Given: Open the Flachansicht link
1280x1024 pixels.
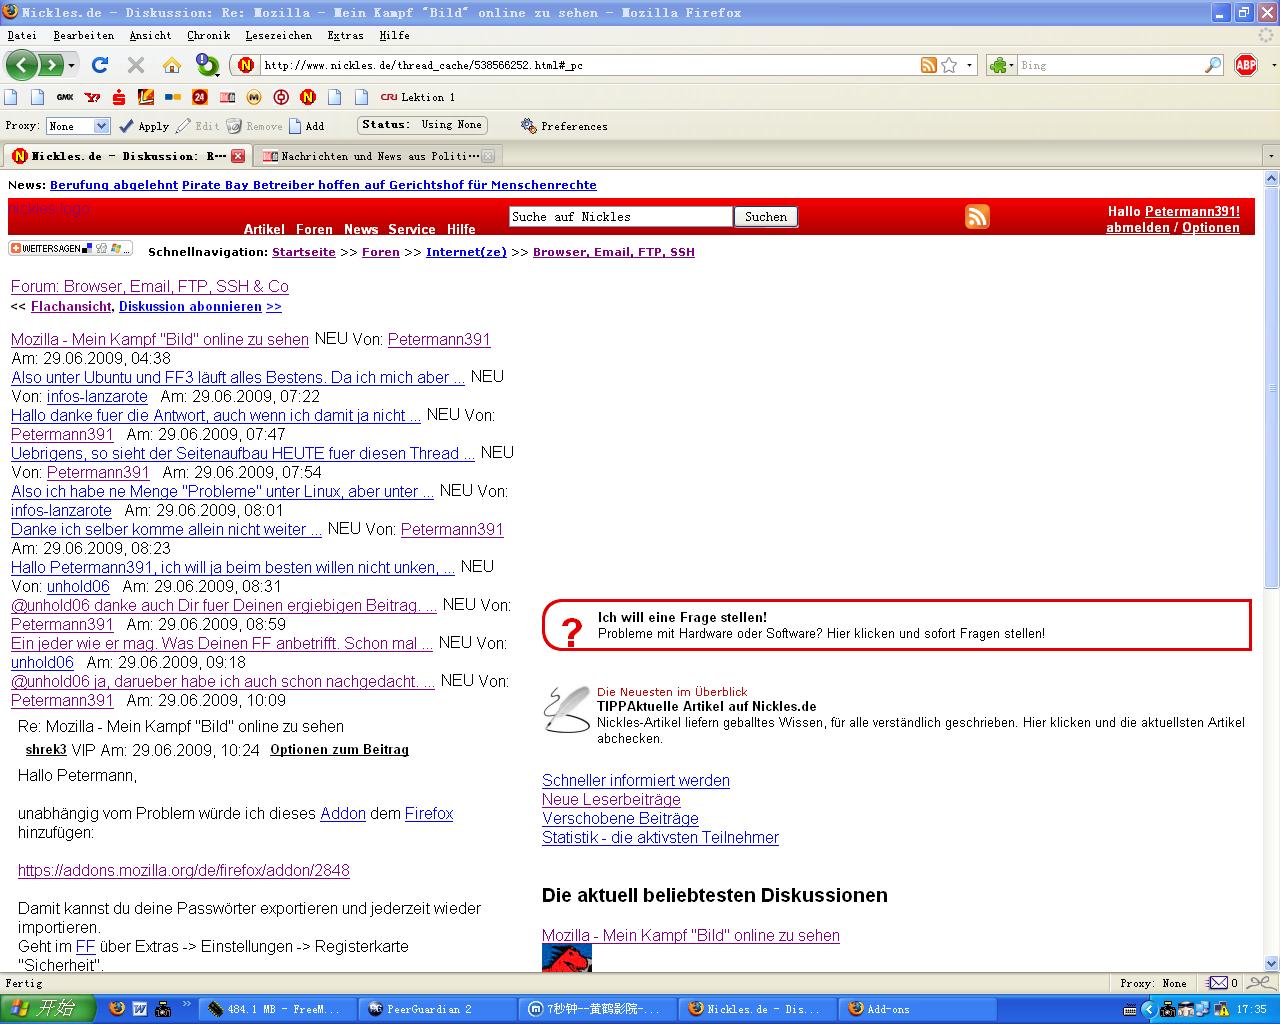Looking at the screenshot, I should click(x=72, y=307).
